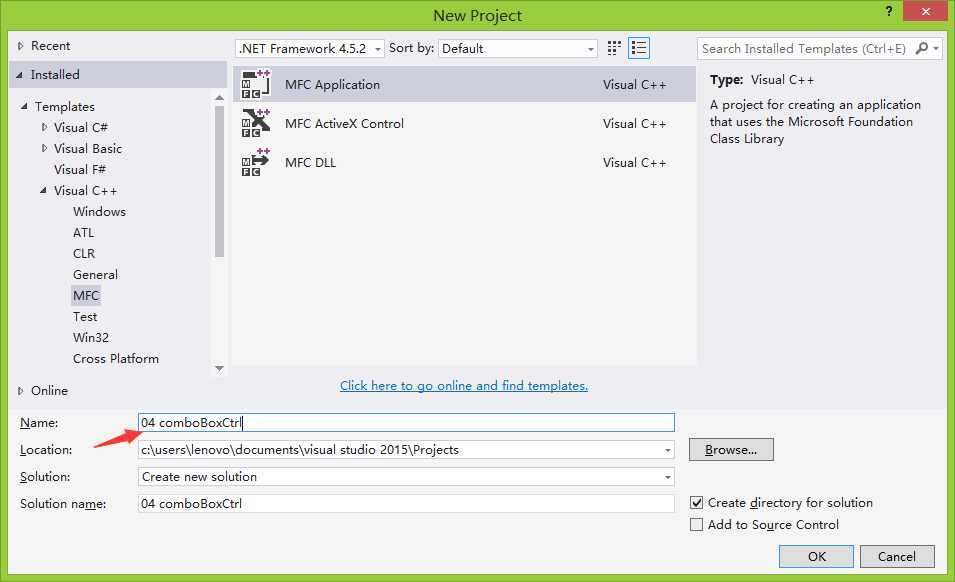The image size is (955, 582).
Task: Switch to medium icons list view
Action: (x=639, y=48)
